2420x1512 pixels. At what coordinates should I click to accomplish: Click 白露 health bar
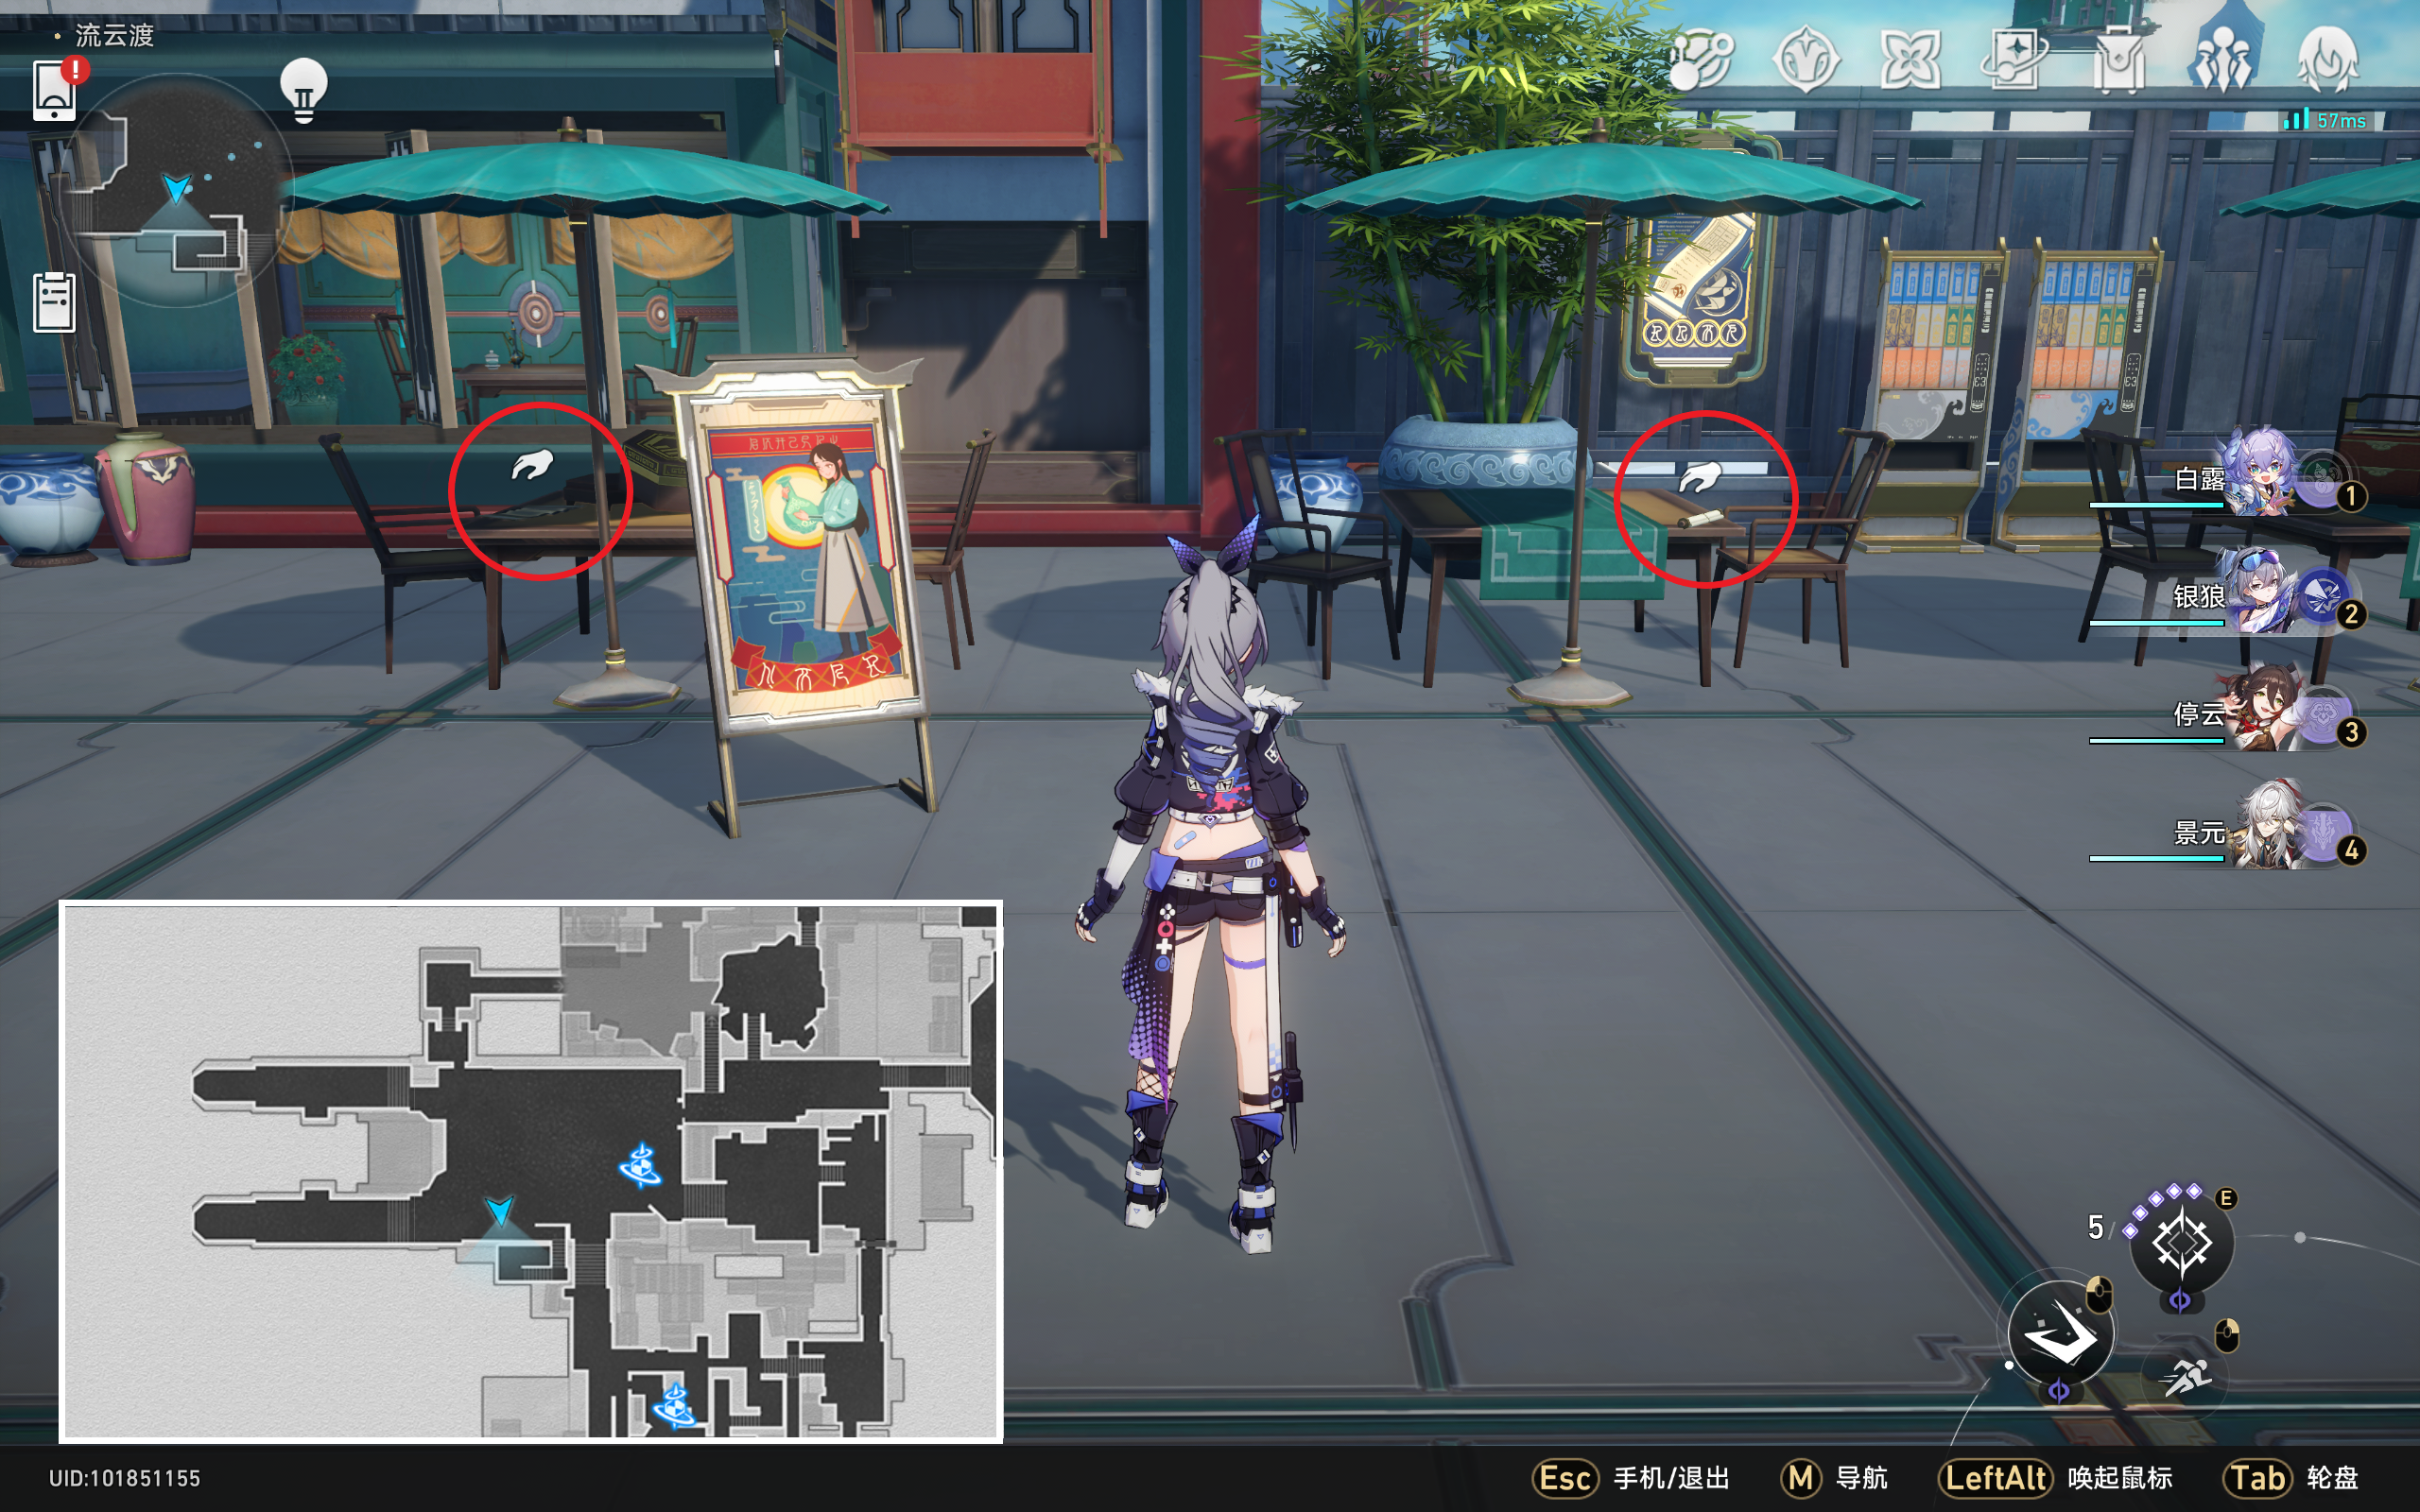[2156, 505]
